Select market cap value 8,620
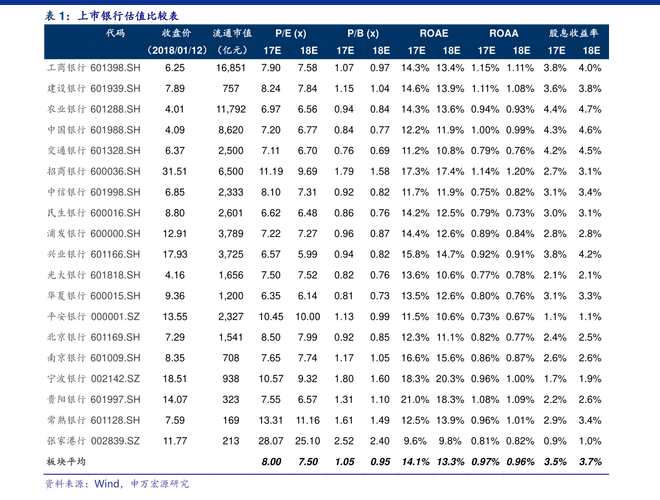This screenshot has height=500, width=660. [231, 130]
